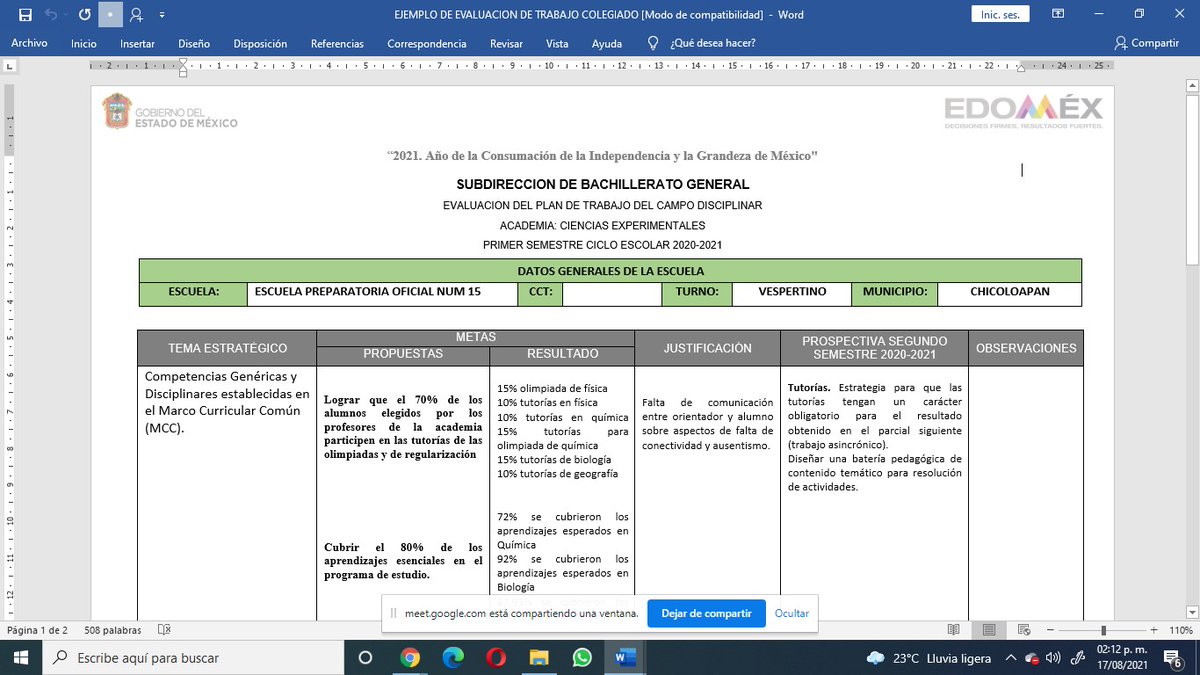The height and width of the screenshot is (675, 1200).
Task: Open the Ayuda ribbon tab
Action: [606, 43]
